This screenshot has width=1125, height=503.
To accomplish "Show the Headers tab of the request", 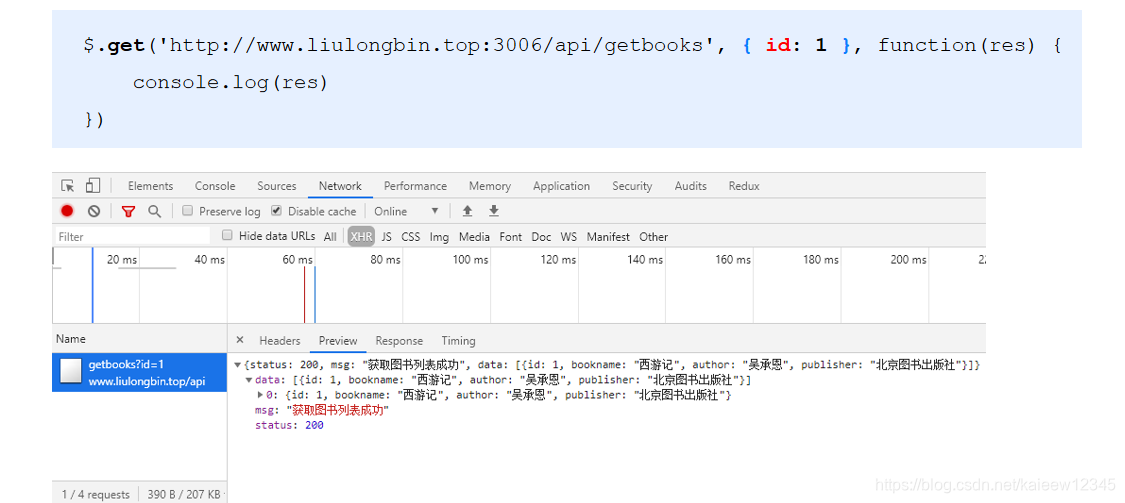I will point(280,341).
